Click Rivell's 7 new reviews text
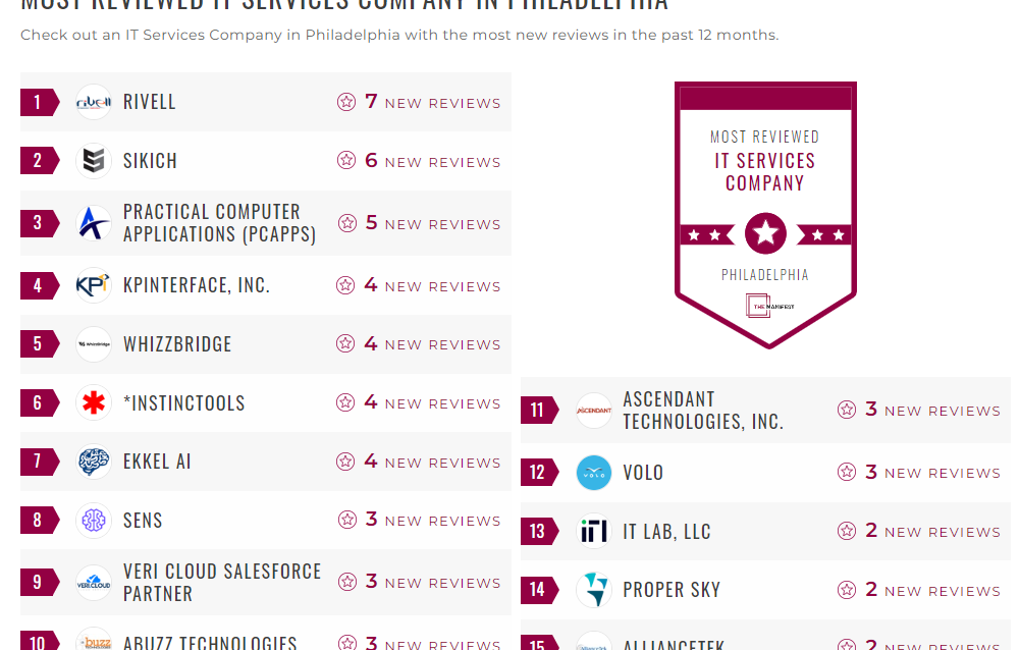The width and height of the screenshot is (1020, 650). [431, 102]
